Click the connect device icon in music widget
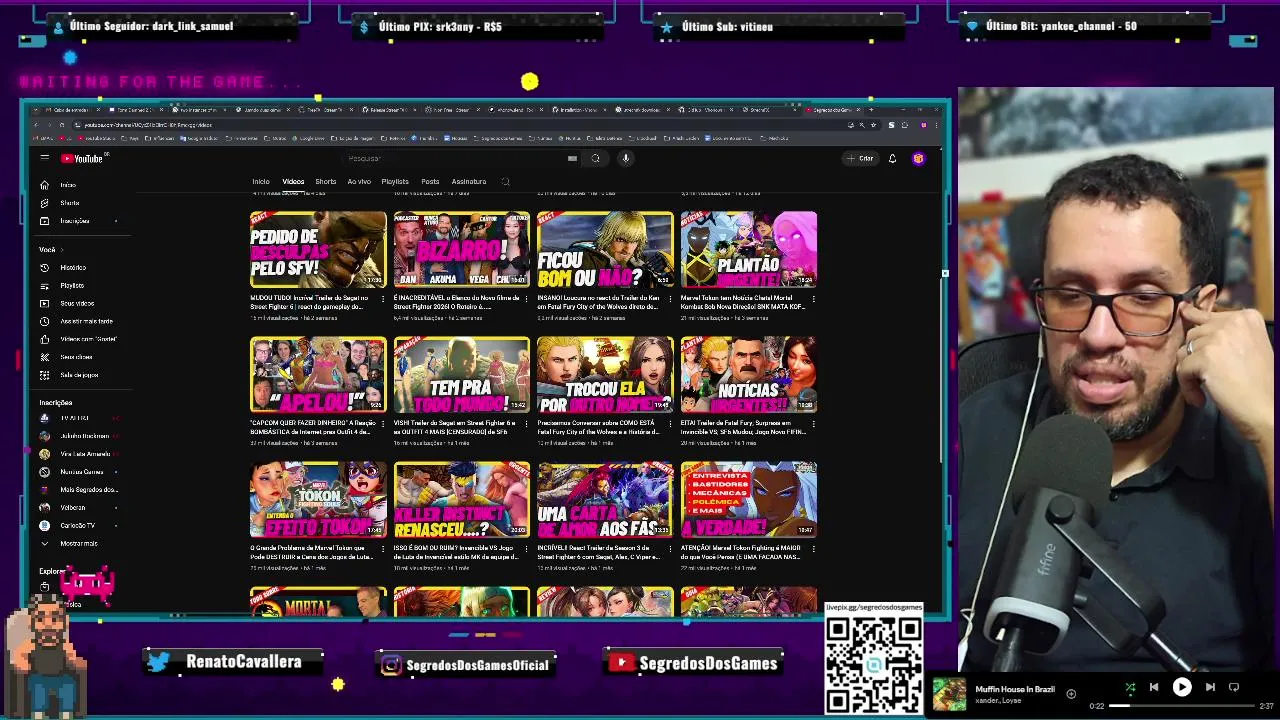This screenshot has height=720, width=1280. coord(1234,687)
